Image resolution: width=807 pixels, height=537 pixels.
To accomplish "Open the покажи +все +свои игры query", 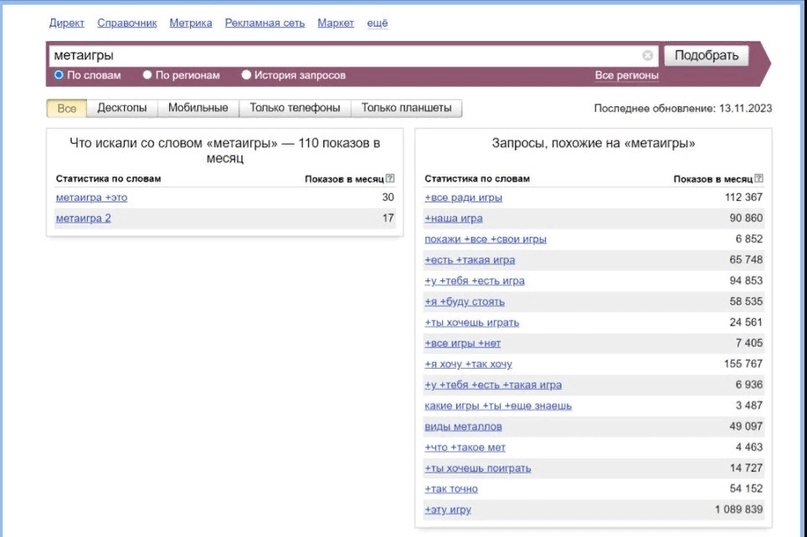I will [485, 239].
